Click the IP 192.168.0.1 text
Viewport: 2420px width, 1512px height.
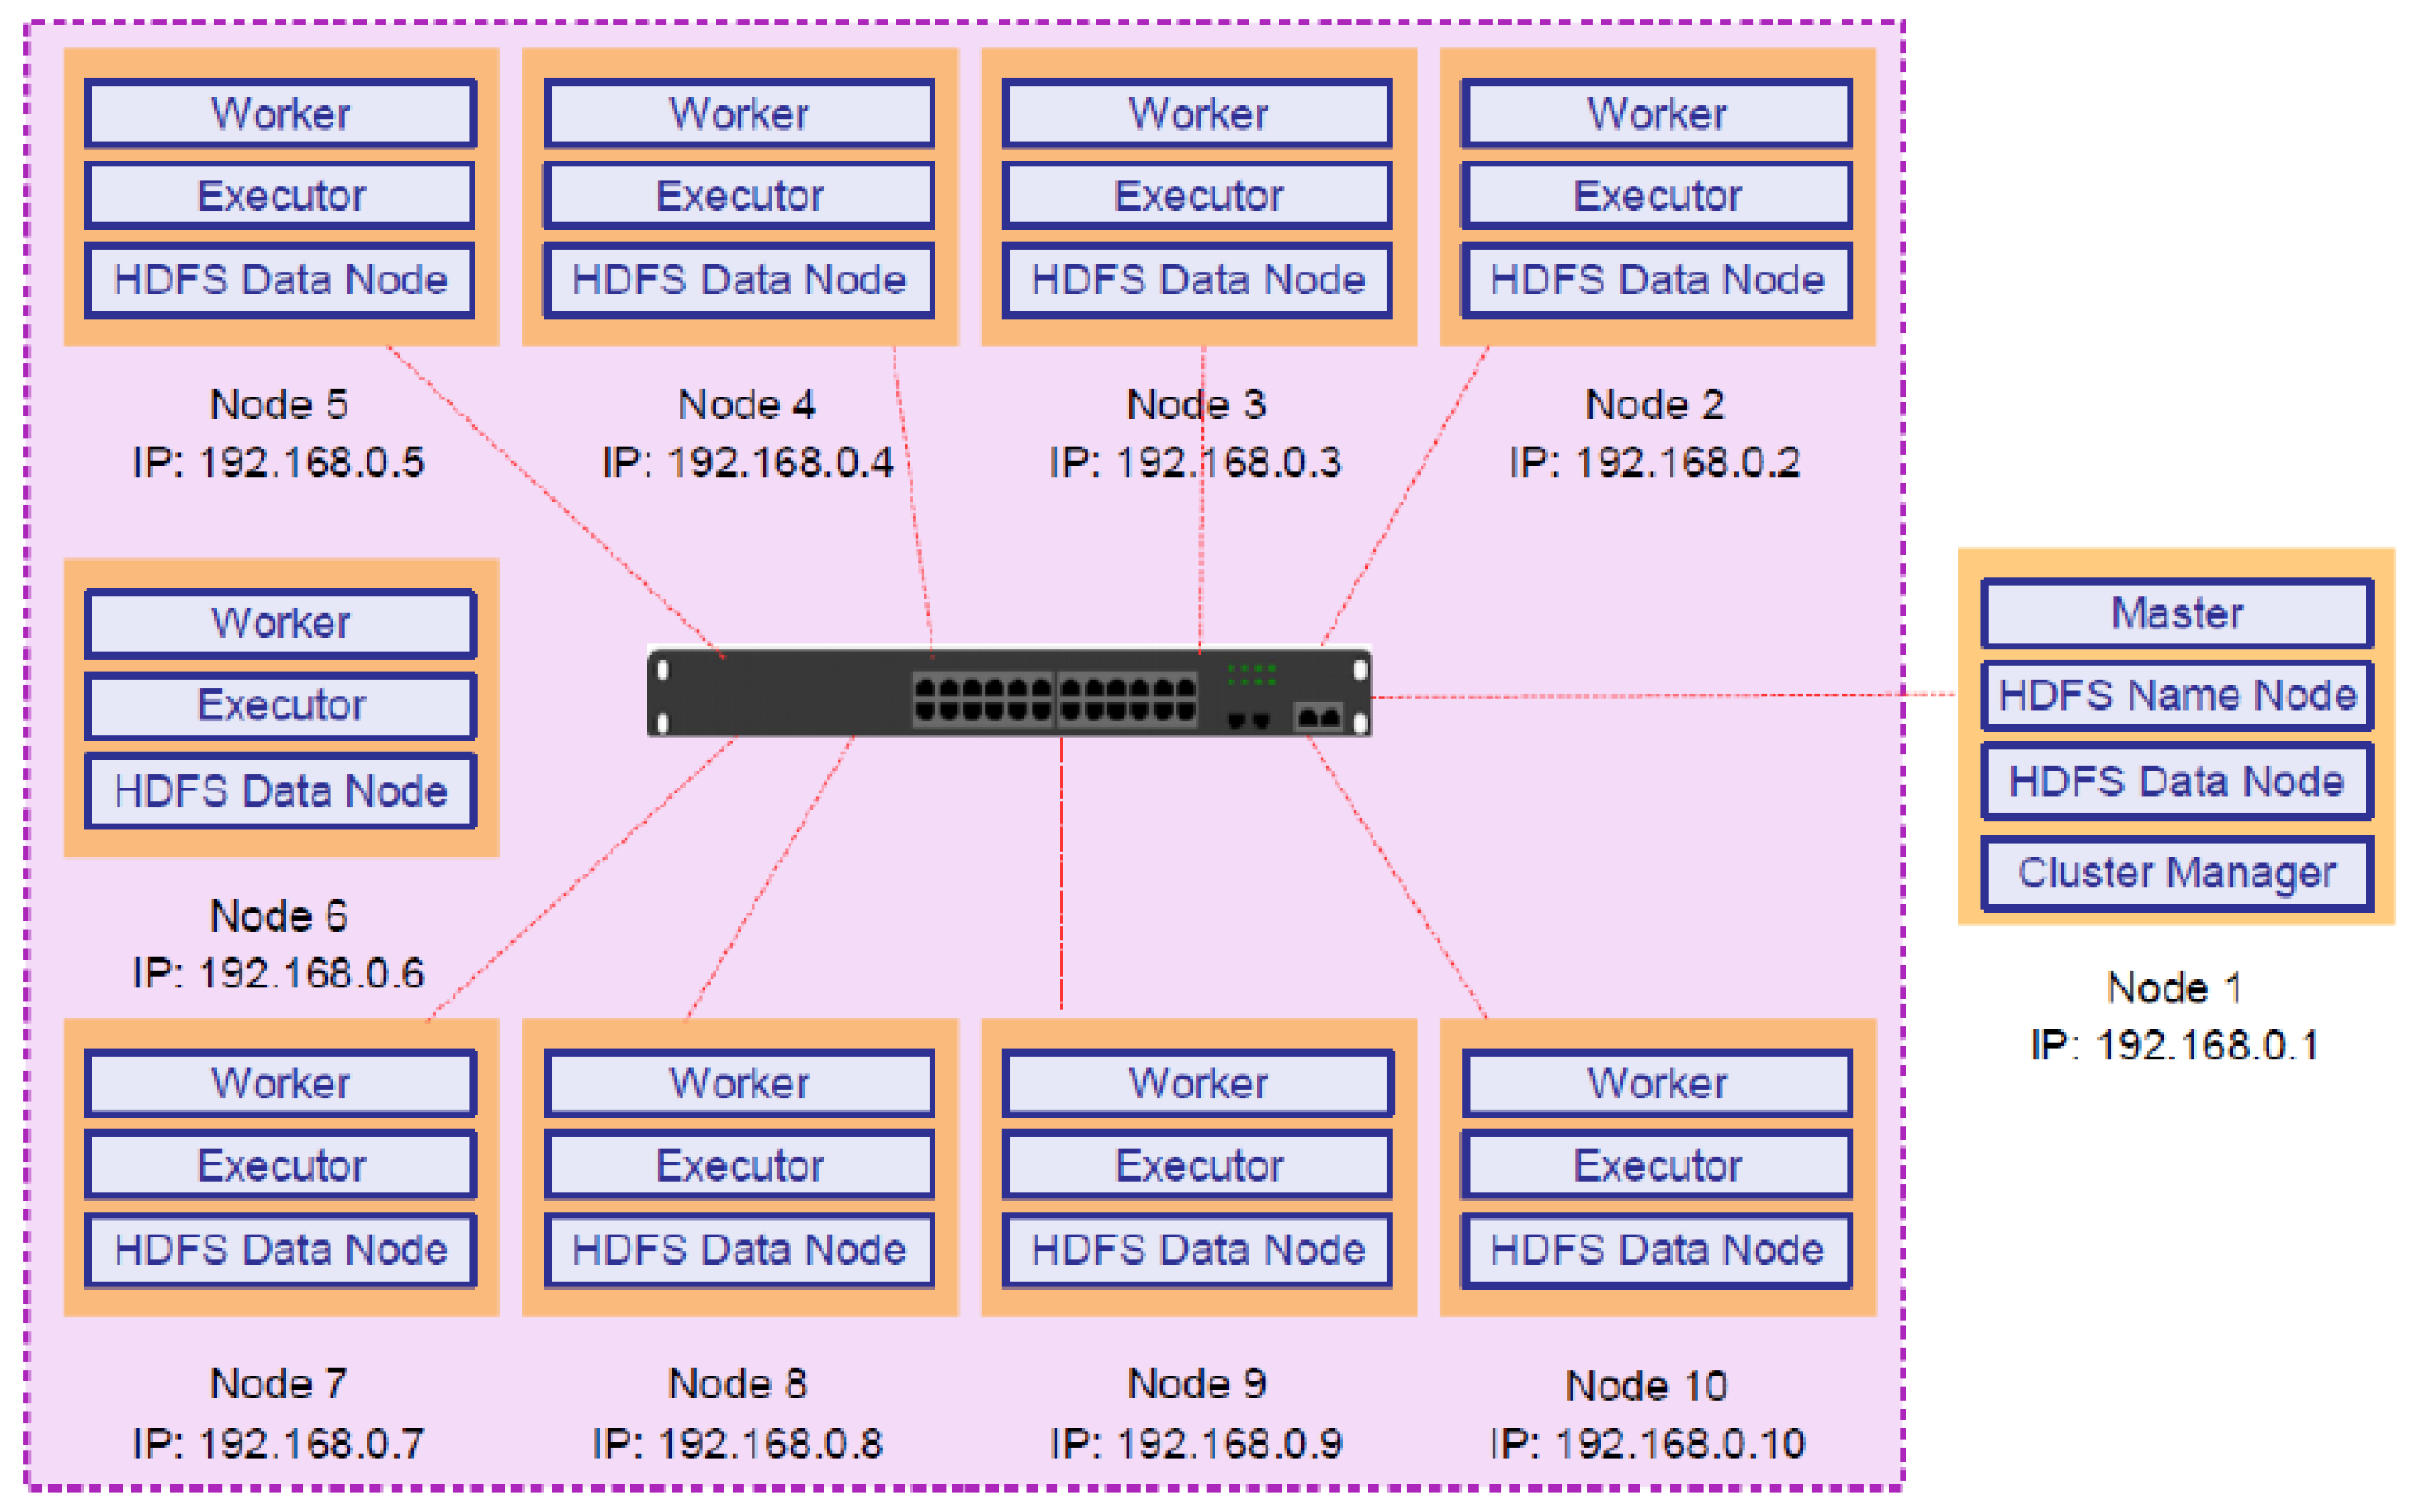(x=2175, y=1046)
